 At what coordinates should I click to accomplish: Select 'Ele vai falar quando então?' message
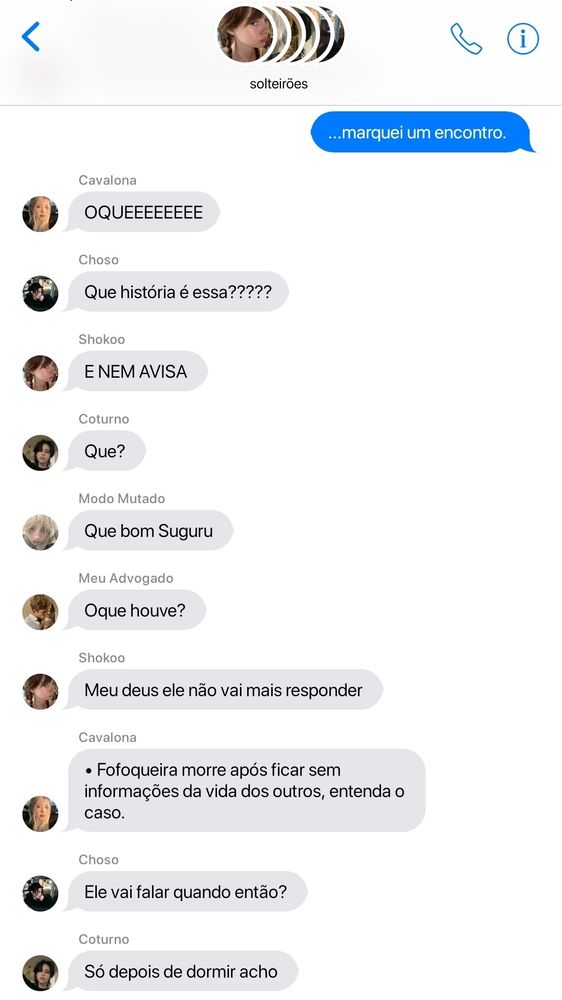tap(186, 892)
